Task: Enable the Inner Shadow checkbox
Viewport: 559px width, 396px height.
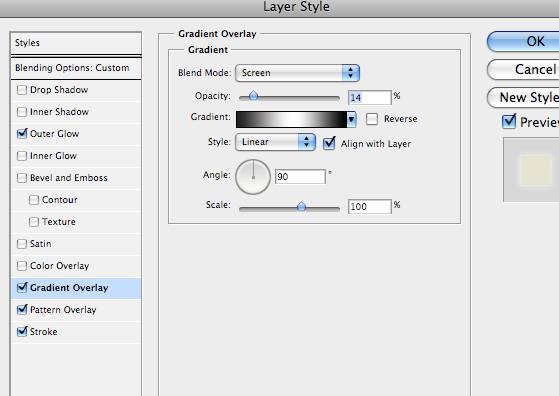Action: (x=22, y=112)
